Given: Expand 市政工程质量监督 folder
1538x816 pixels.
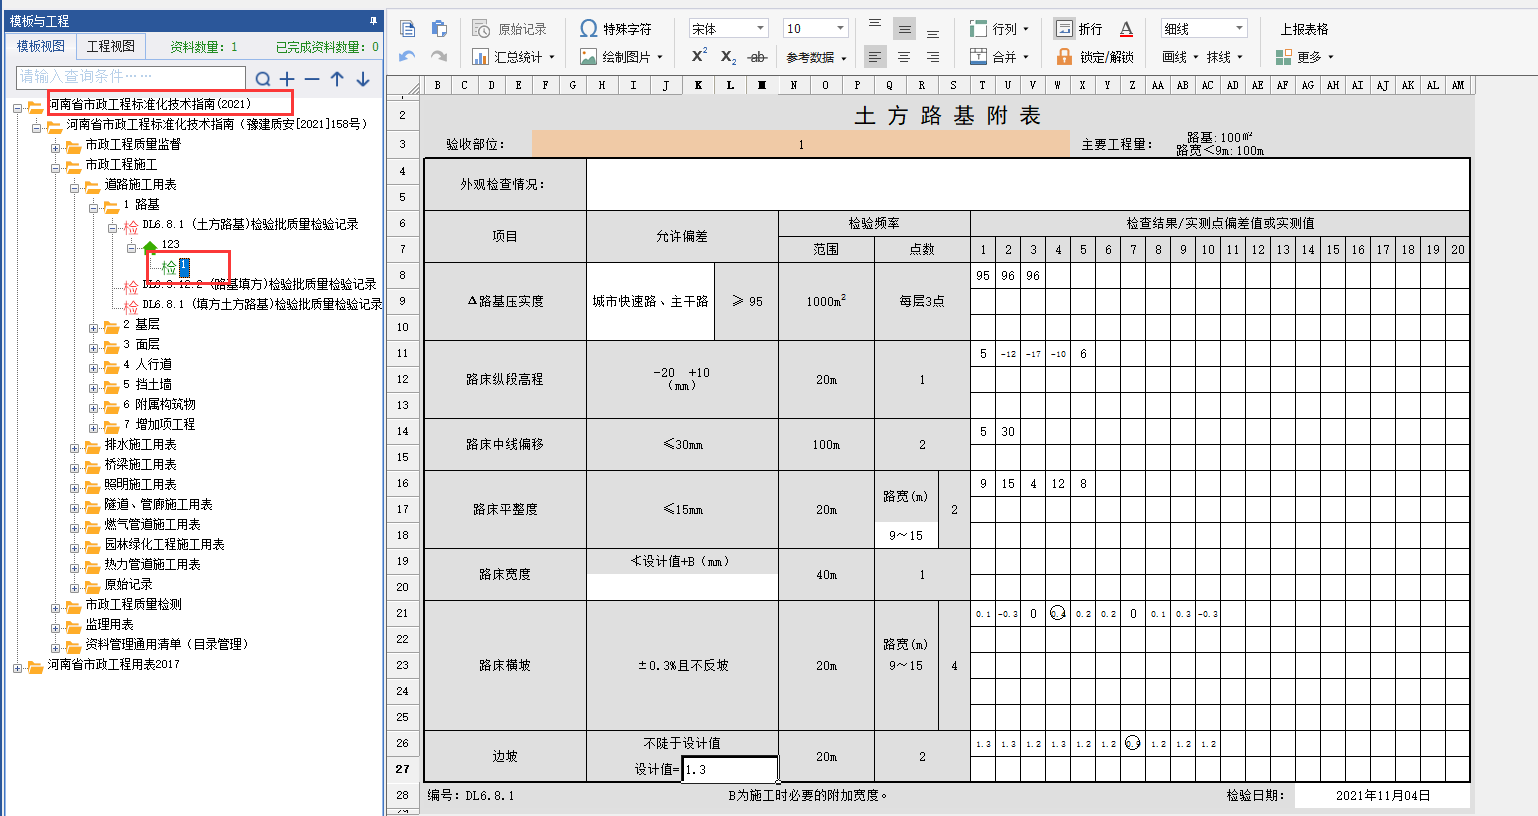Looking at the screenshot, I should click(56, 148).
